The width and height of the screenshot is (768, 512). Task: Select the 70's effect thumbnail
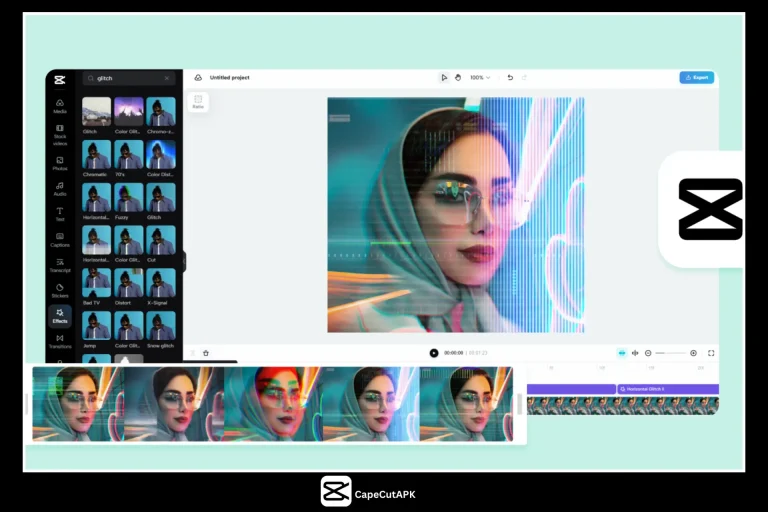pyautogui.click(x=129, y=155)
